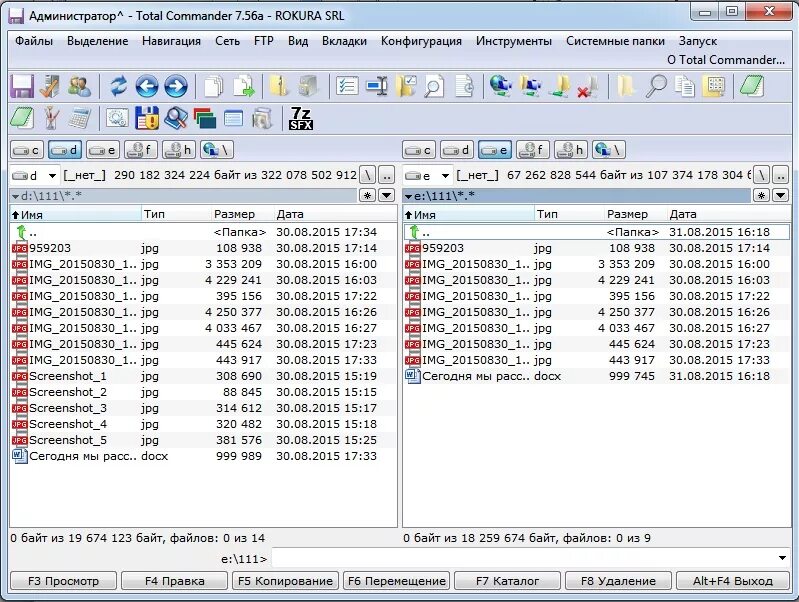Open right panel directory history arrow button
Screen dimensions: 799x602
click(780, 195)
